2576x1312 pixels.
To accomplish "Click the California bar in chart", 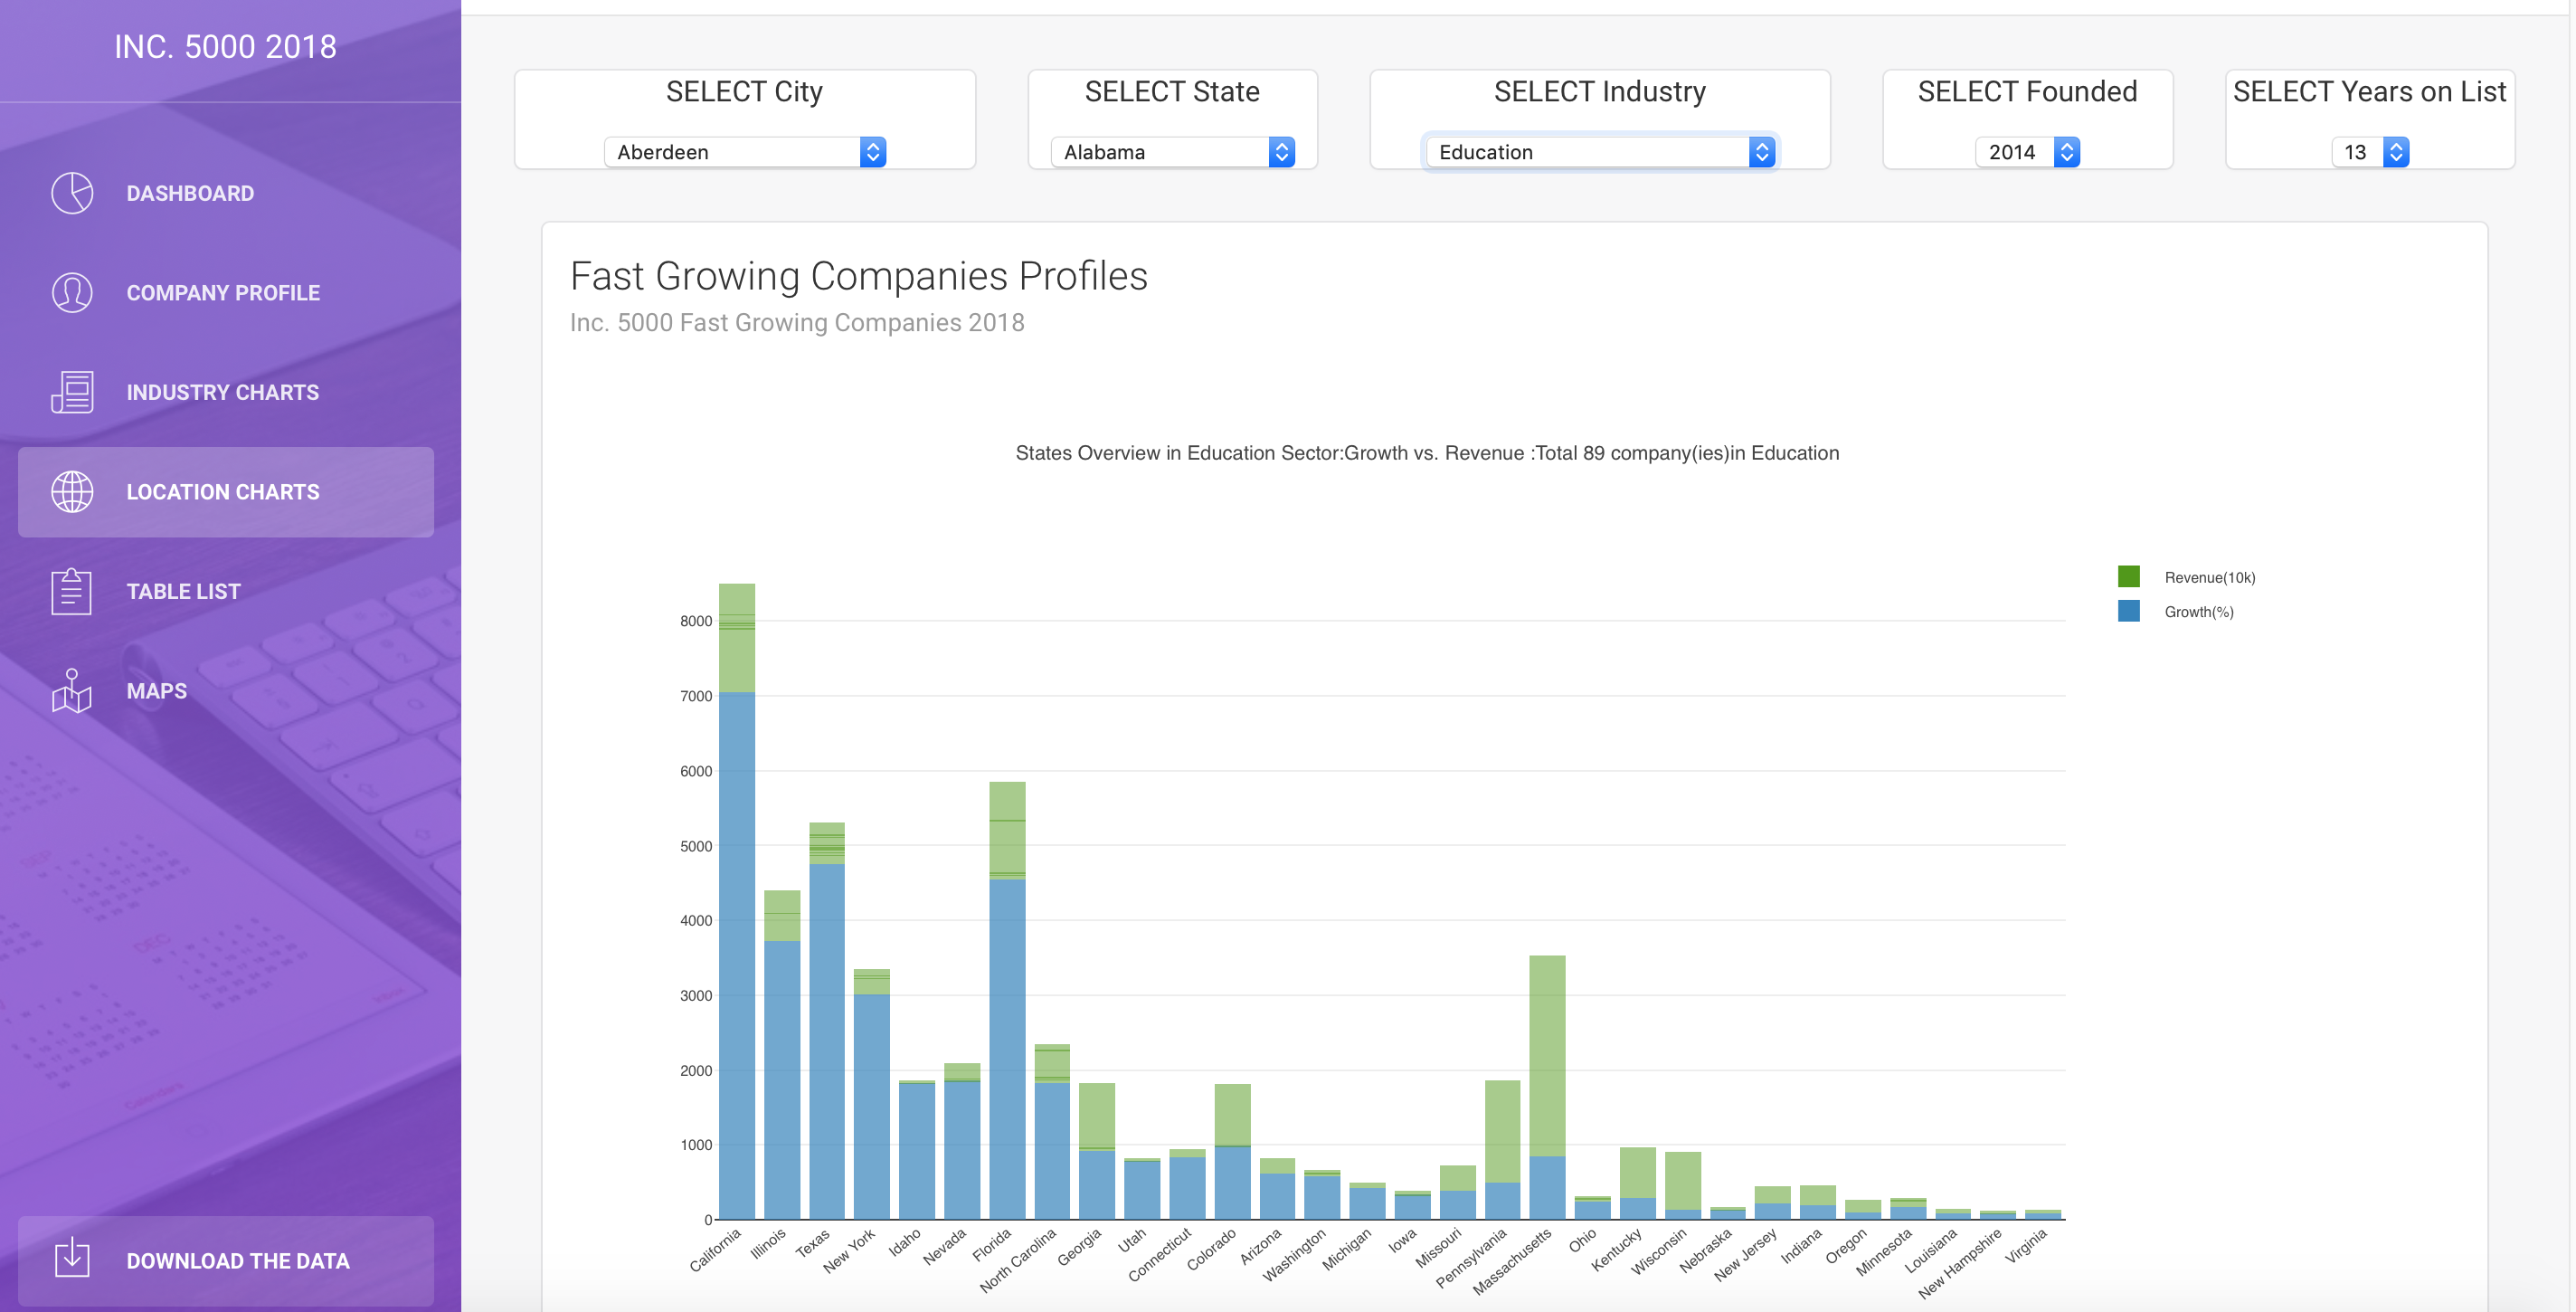I will (737, 901).
